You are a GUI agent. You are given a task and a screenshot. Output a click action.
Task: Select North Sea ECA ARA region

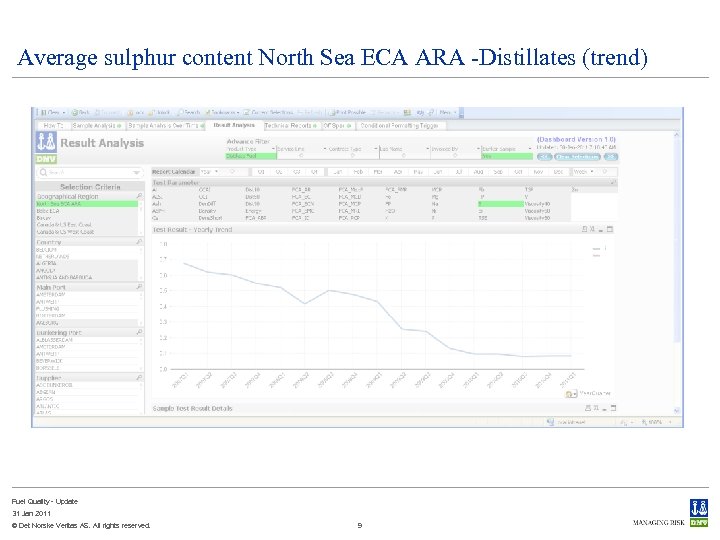[87, 204]
